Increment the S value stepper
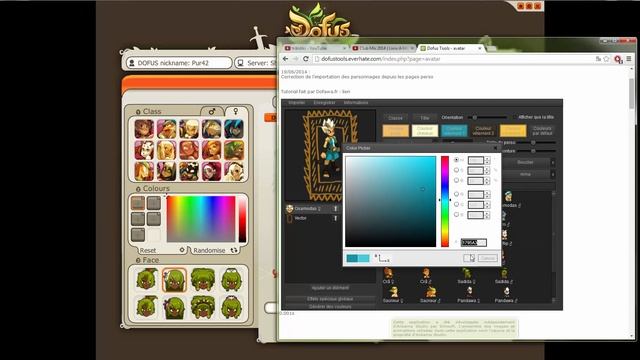640x360 pixels. tap(487, 169)
